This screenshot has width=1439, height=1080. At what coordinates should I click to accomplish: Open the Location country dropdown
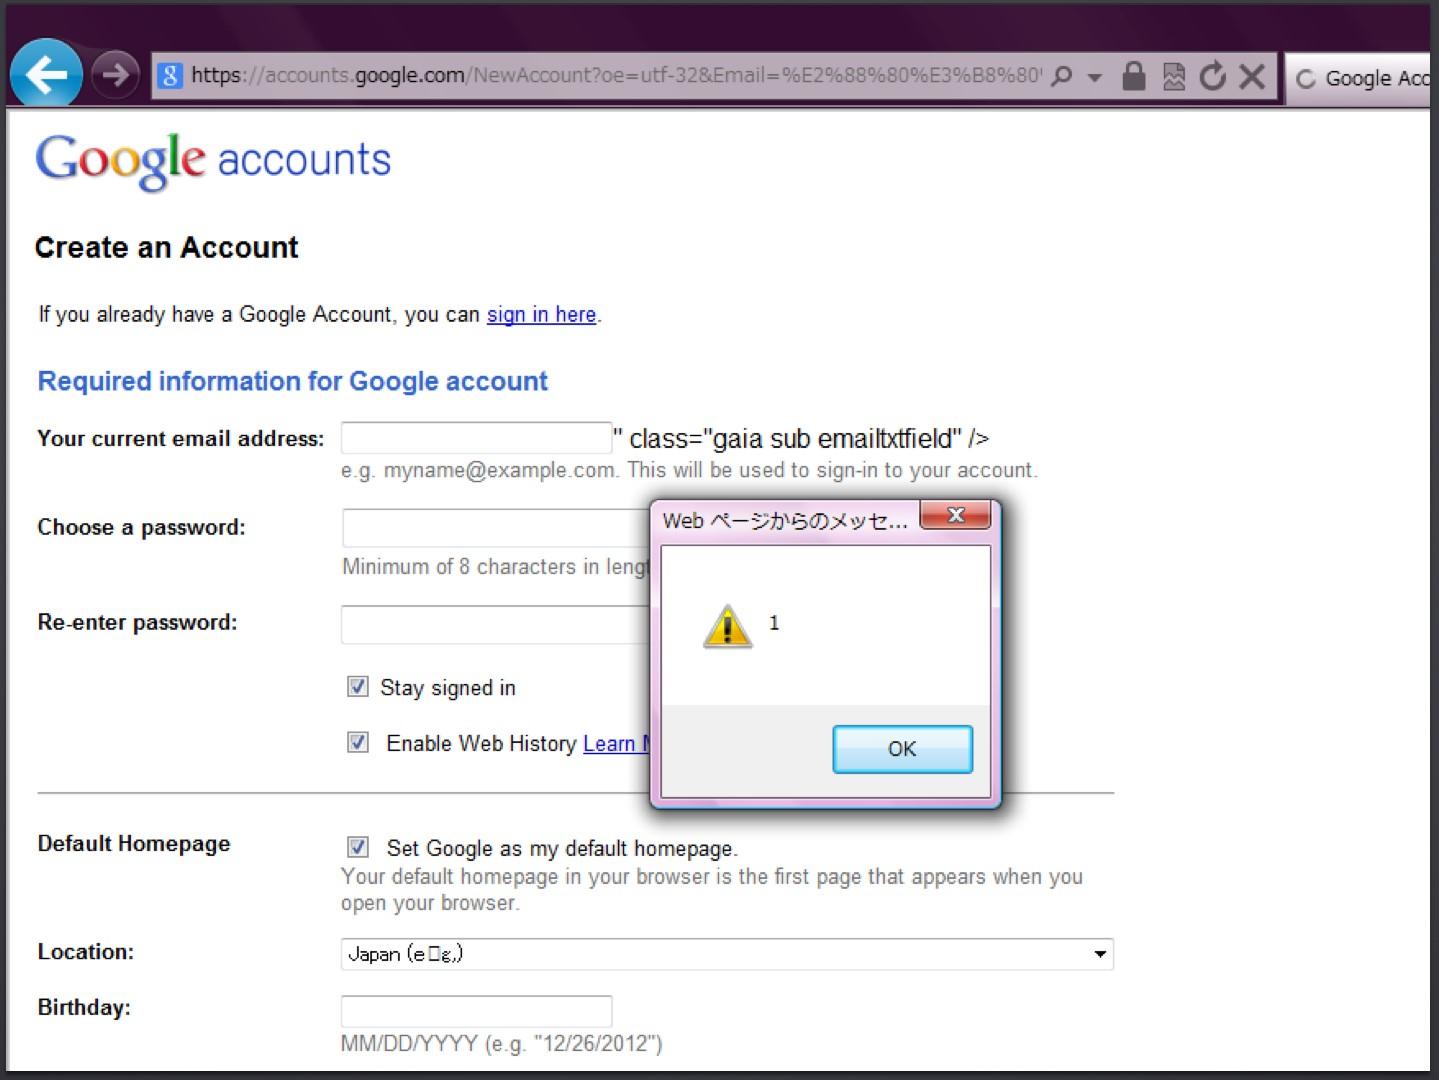click(1099, 954)
